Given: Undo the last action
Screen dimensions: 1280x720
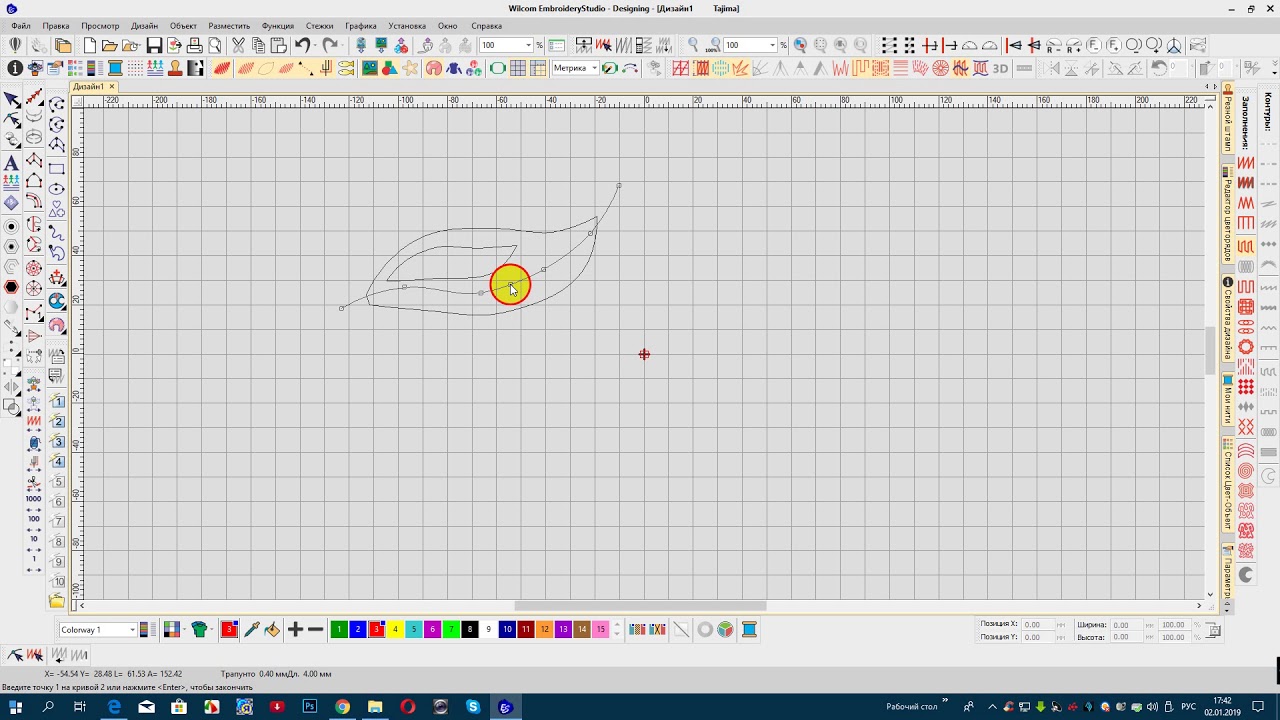Looking at the screenshot, I should pyautogui.click(x=301, y=46).
